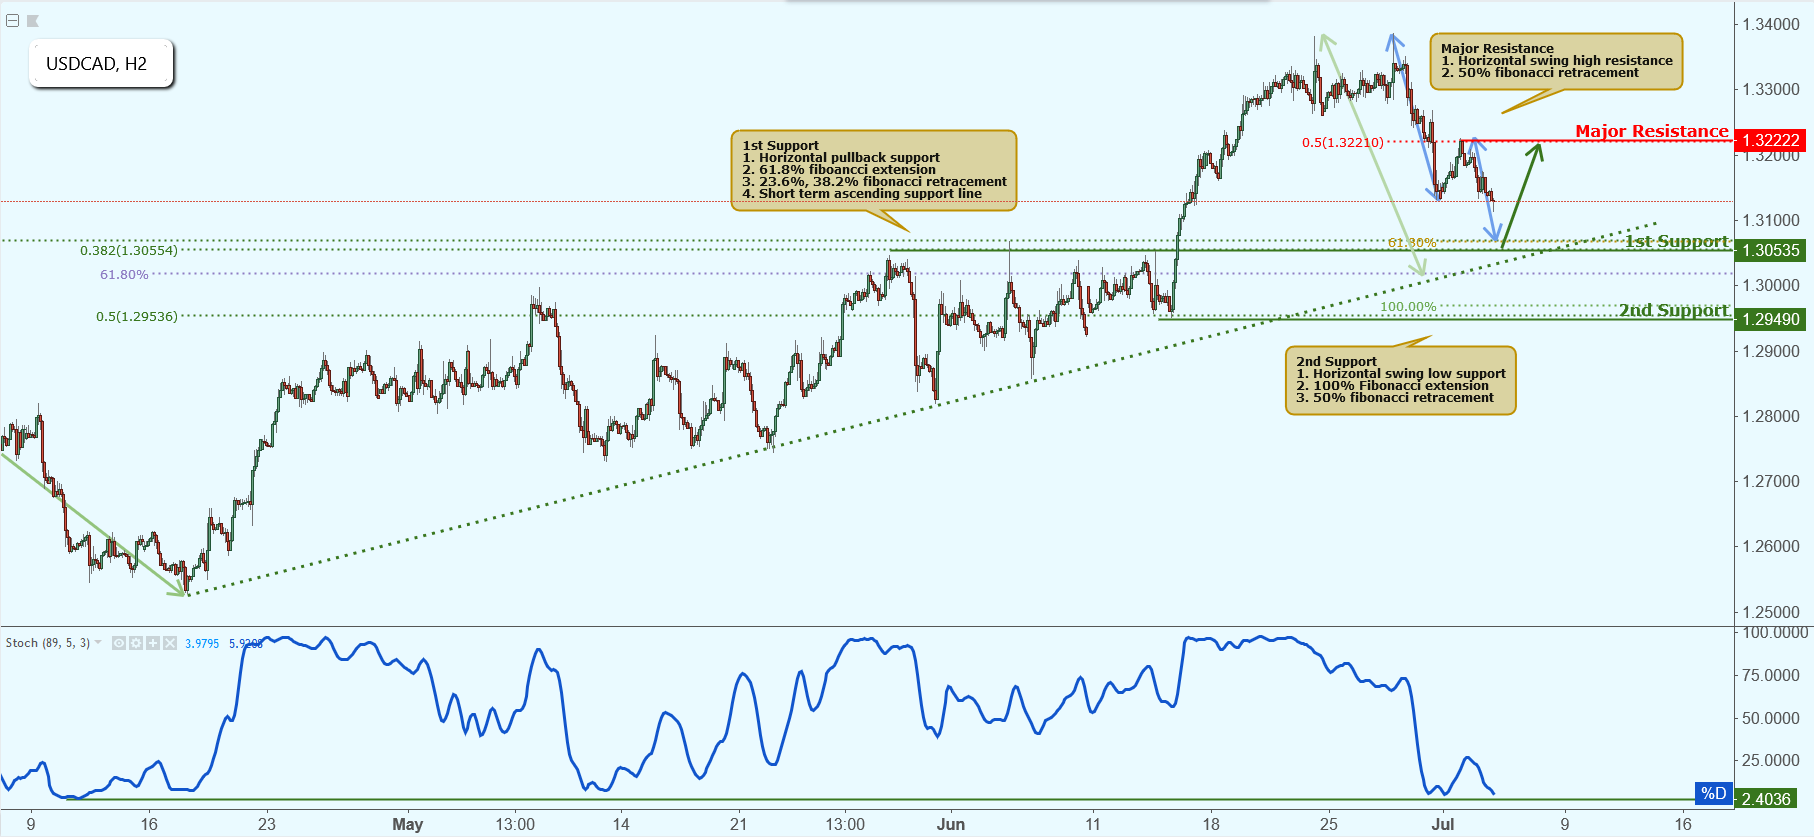Select the Major Resistance note box

pyautogui.click(x=1556, y=61)
